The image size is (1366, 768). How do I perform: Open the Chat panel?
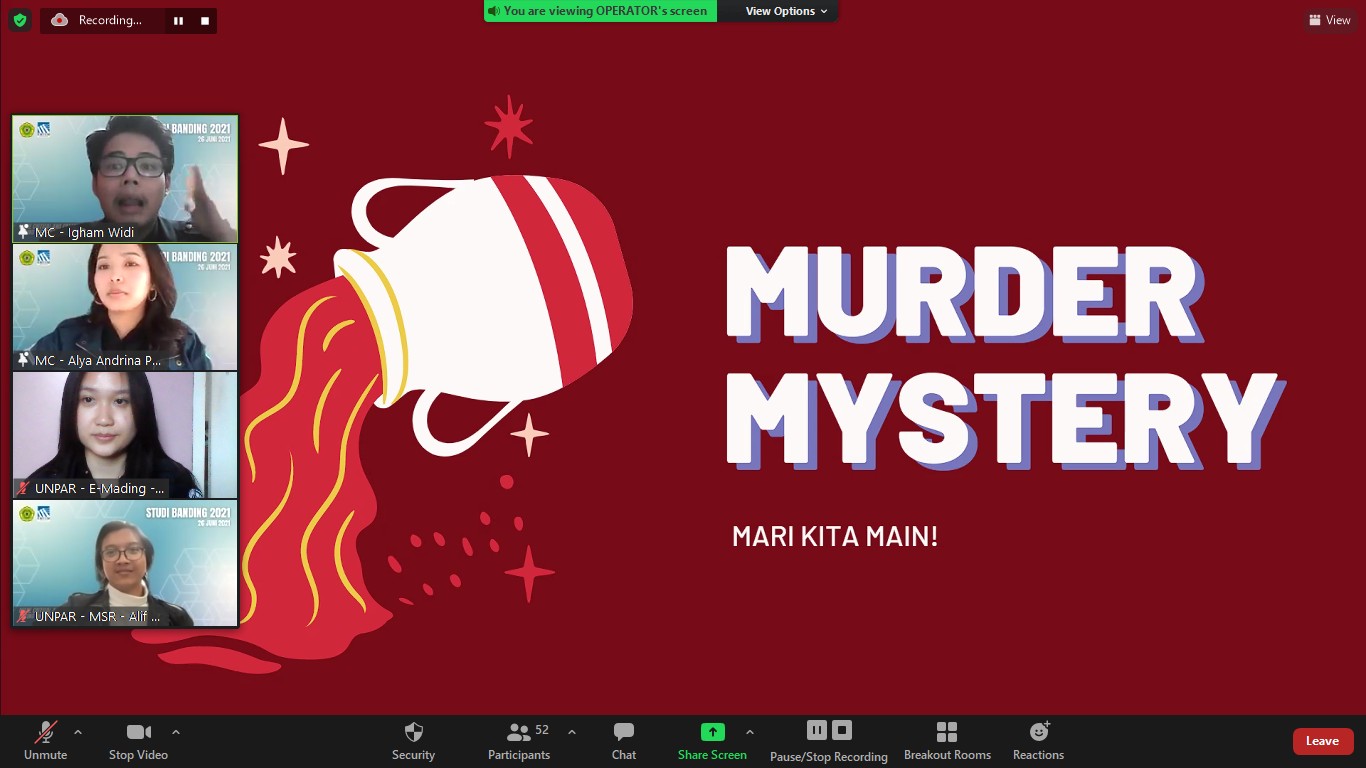pos(624,741)
